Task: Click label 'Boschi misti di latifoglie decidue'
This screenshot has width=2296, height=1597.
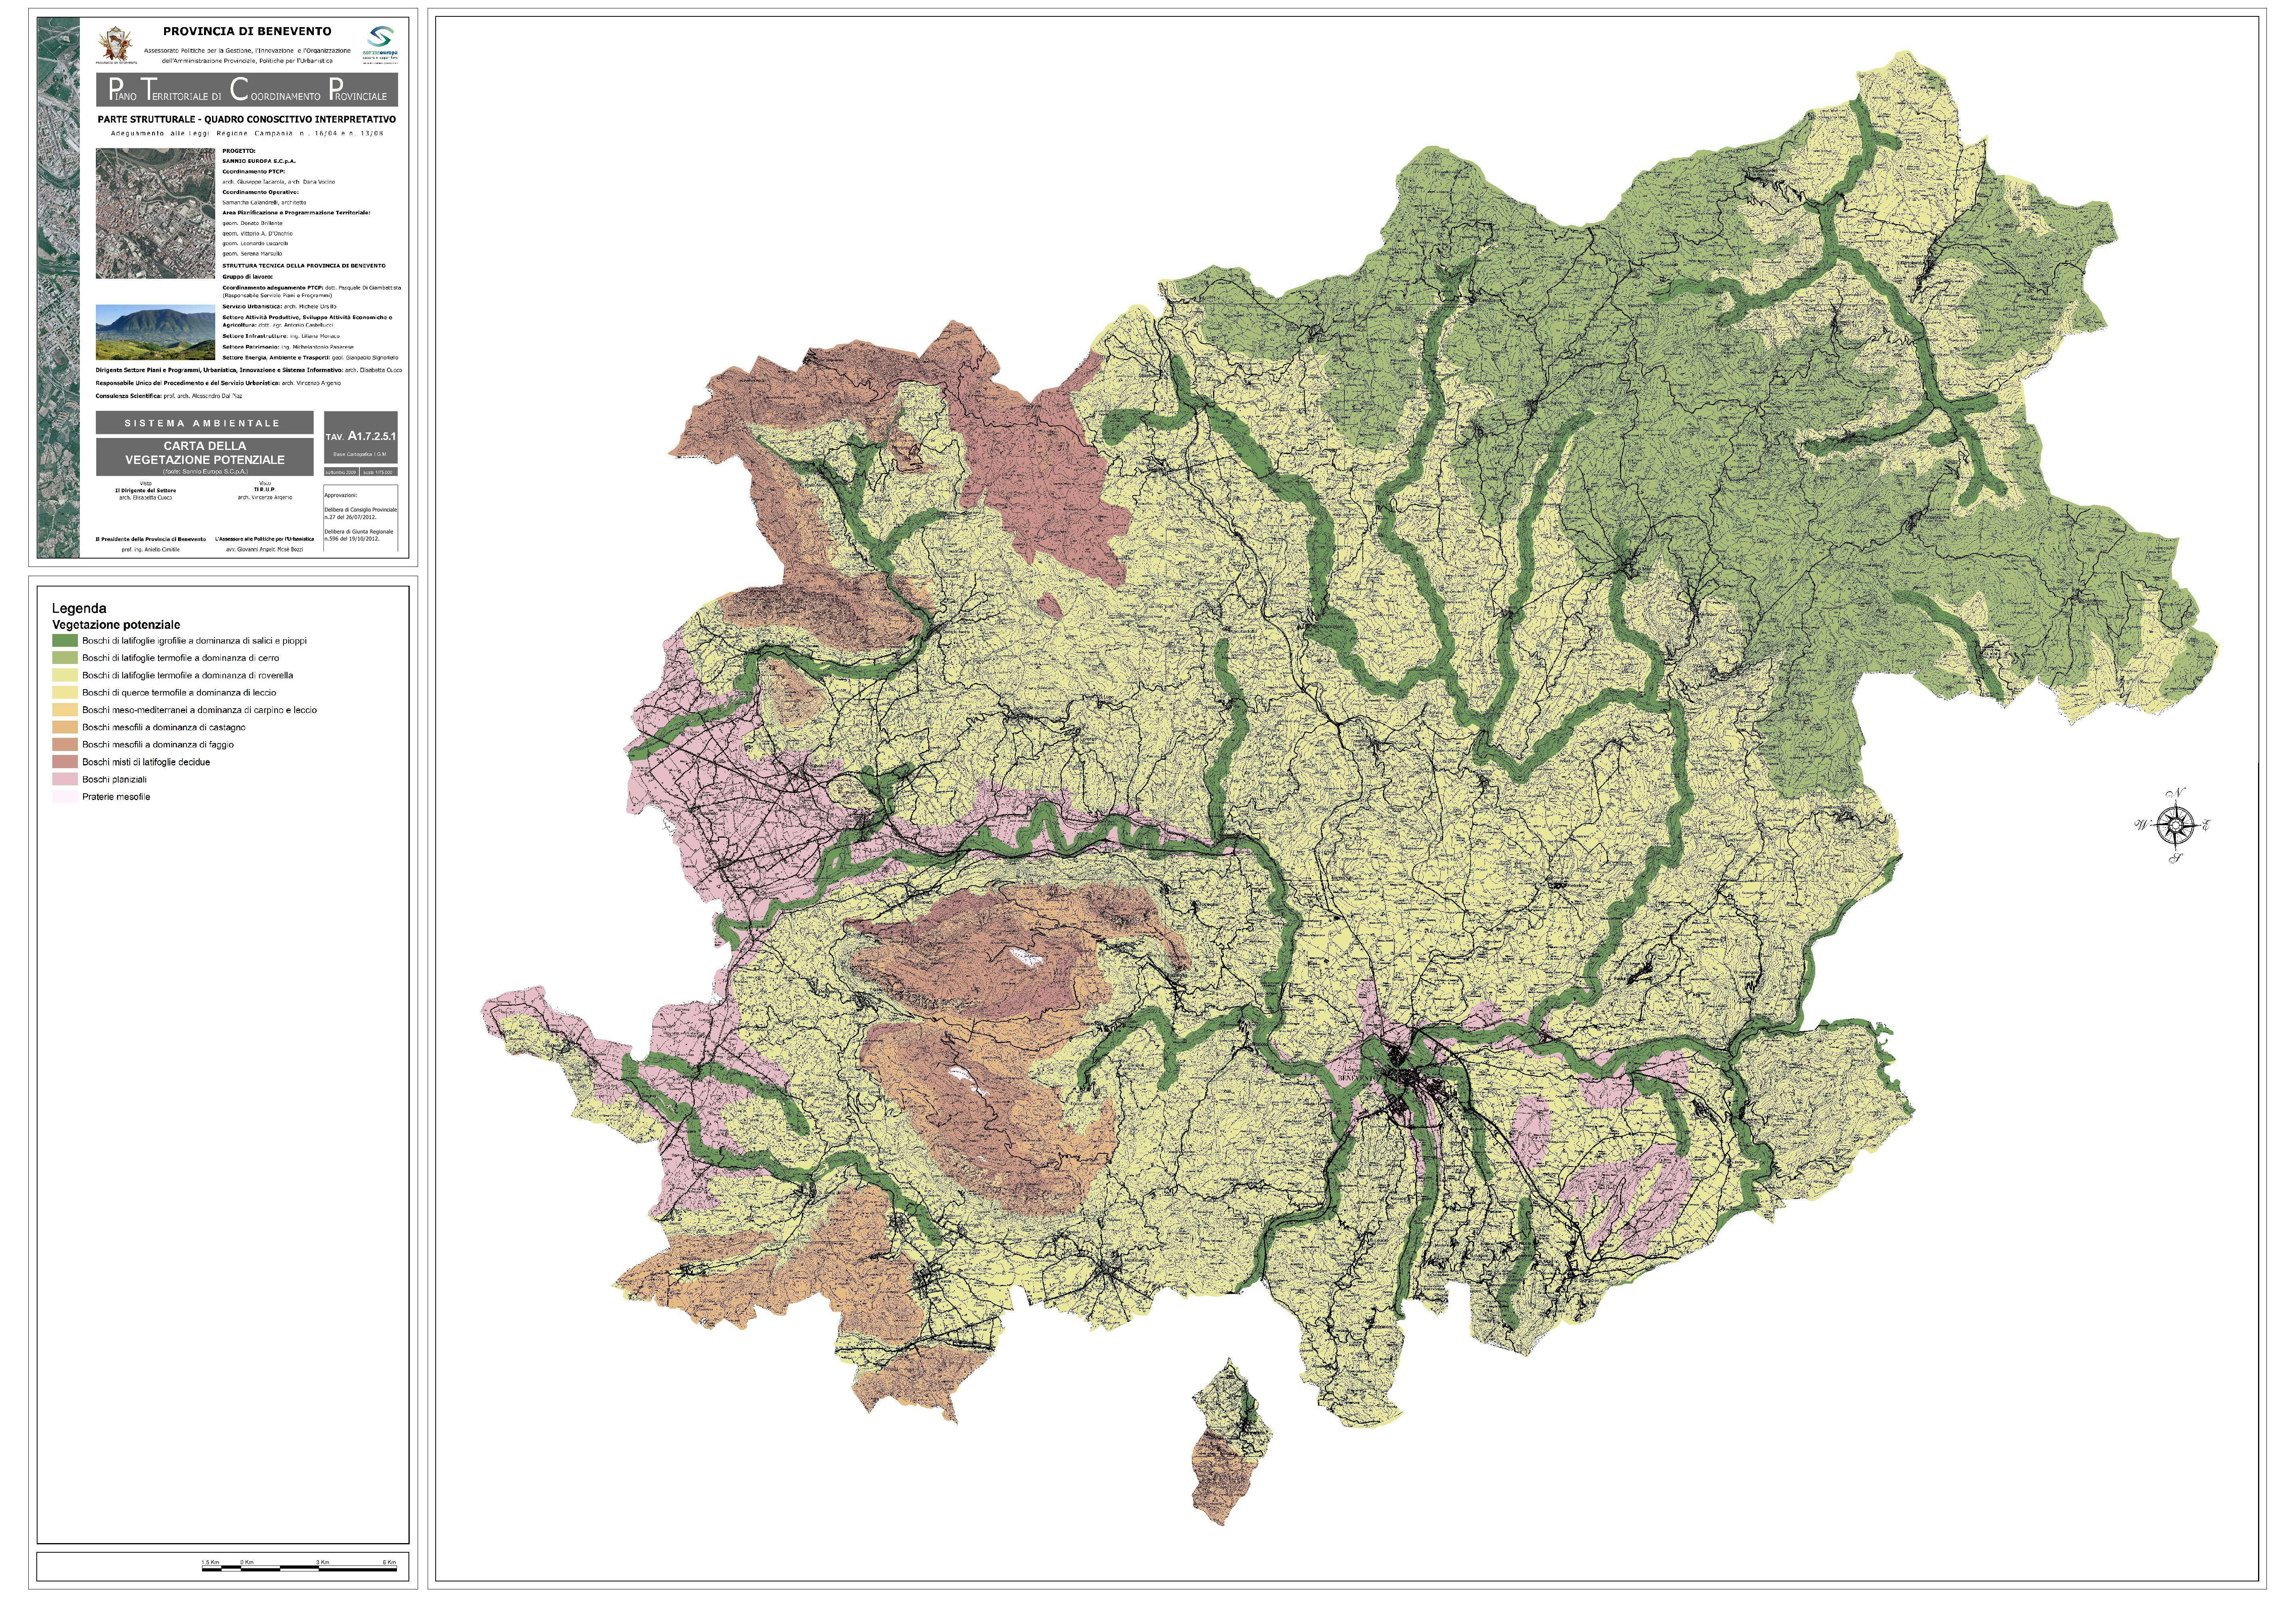Action: pos(146,762)
